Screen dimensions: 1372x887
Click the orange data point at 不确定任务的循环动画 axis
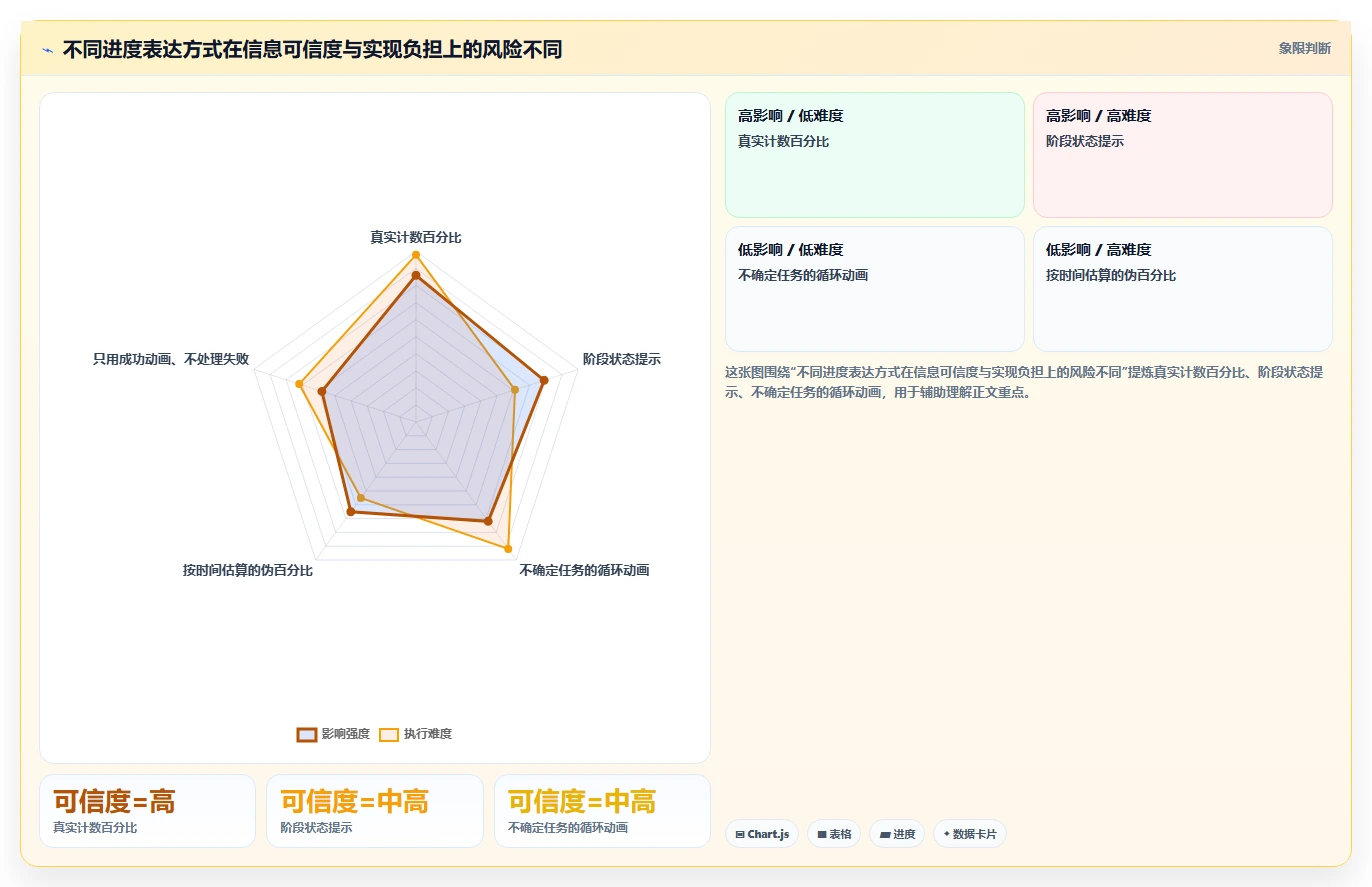tap(508, 549)
